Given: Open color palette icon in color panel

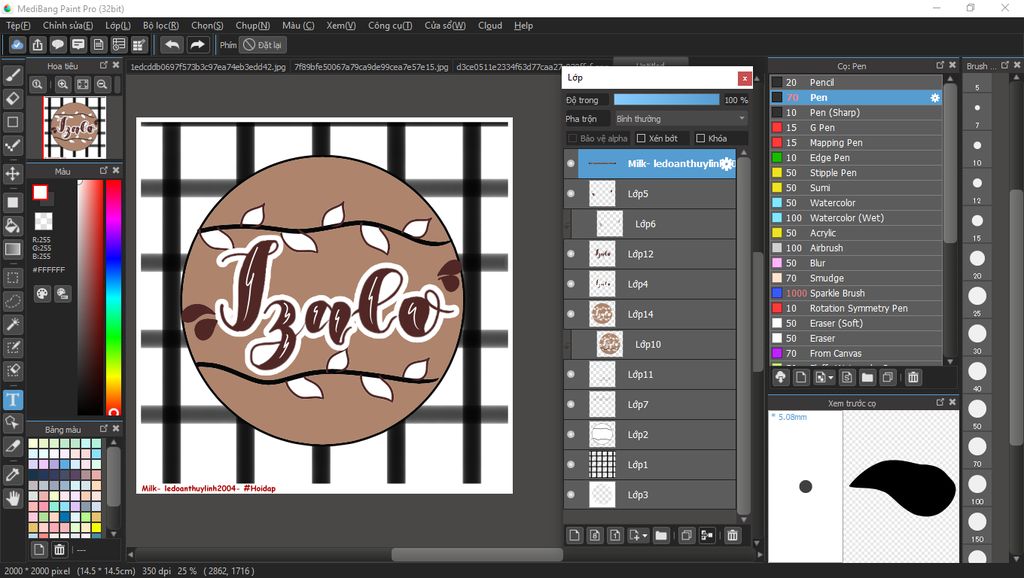Looking at the screenshot, I should pos(42,293).
